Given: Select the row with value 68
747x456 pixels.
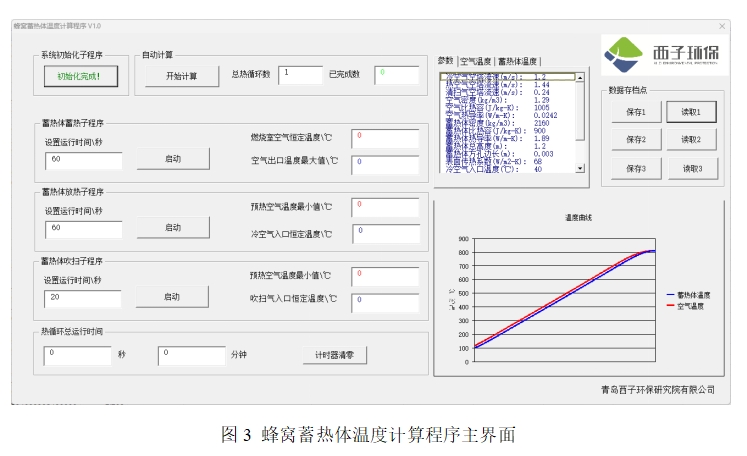Looking at the screenshot, I should pyautogui.click(x=508, y=162).
